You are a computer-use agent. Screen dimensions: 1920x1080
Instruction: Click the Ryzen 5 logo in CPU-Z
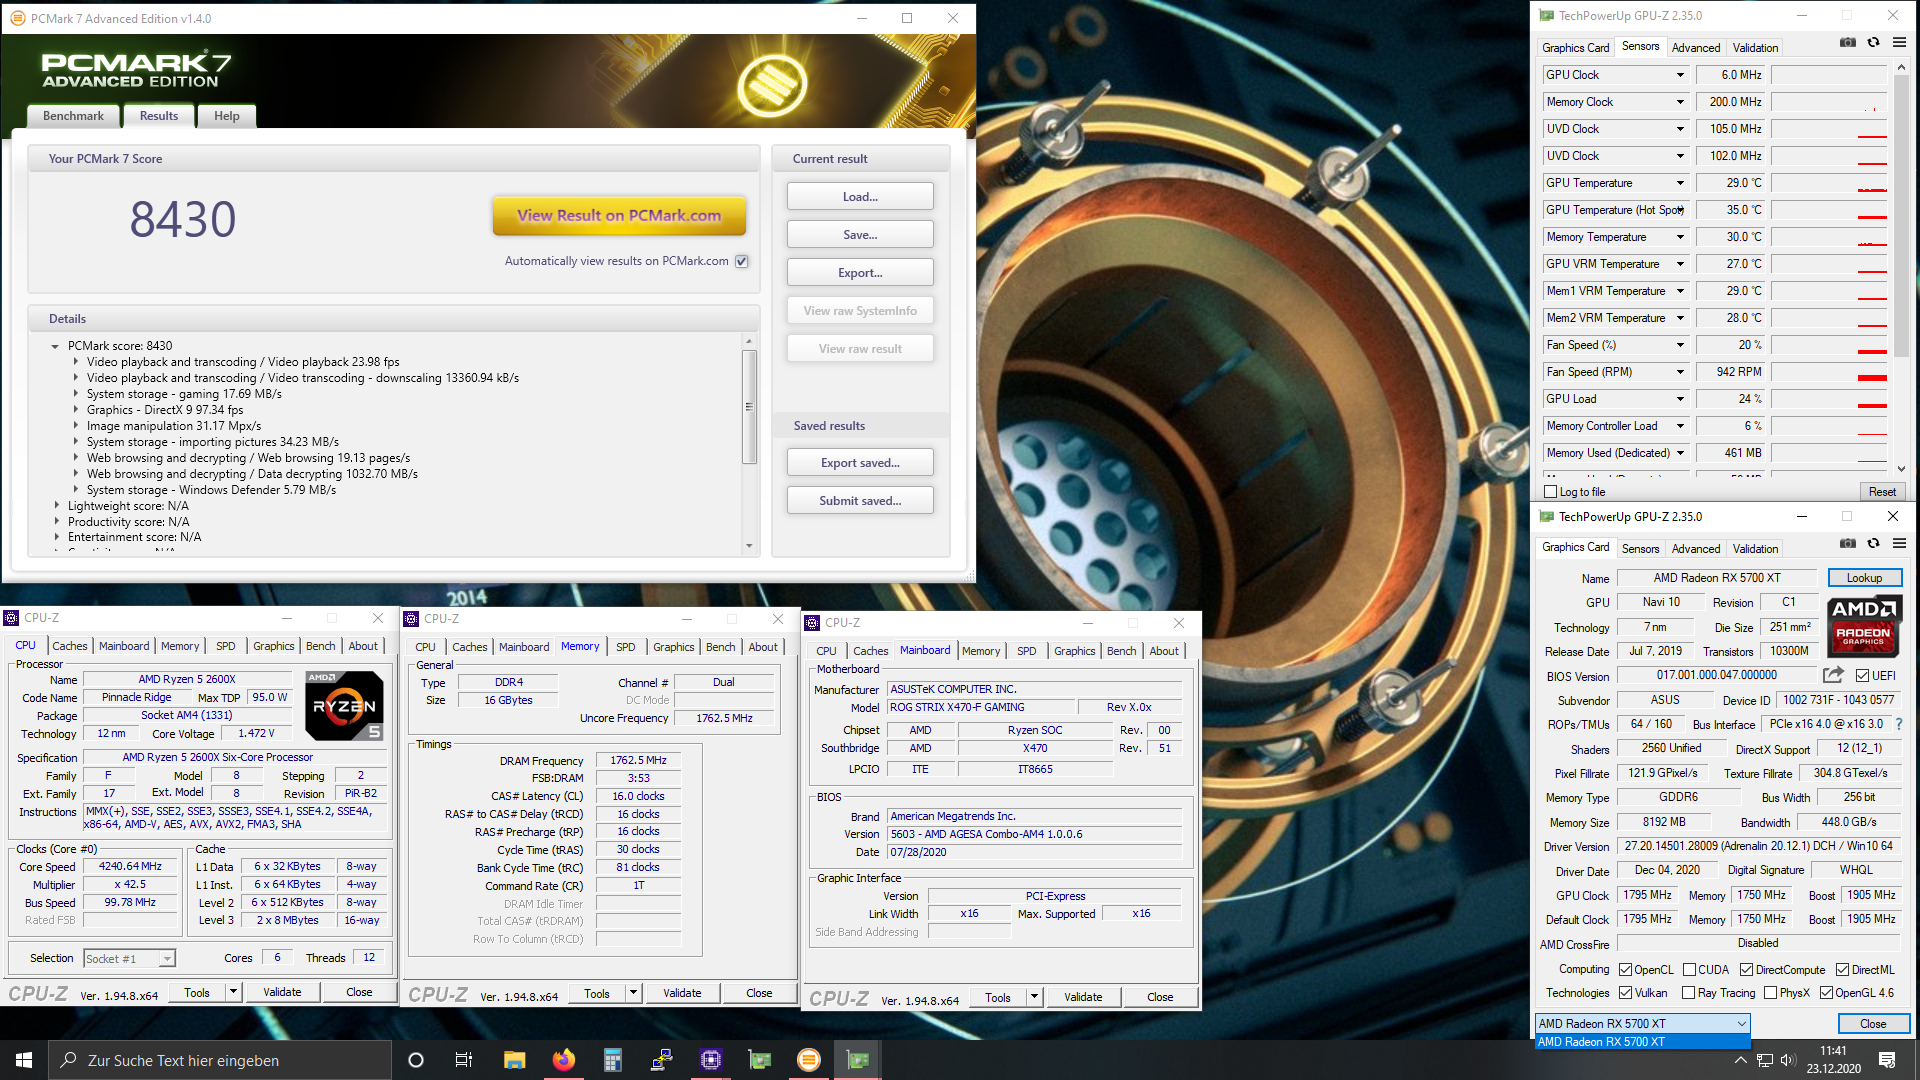[x=344, y=705]
